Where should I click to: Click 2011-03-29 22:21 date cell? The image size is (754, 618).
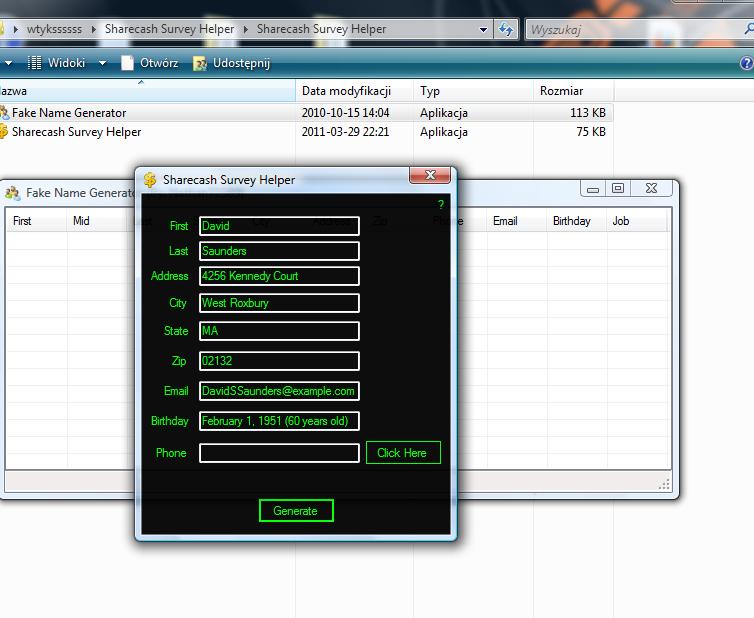[x=345, y=132]
